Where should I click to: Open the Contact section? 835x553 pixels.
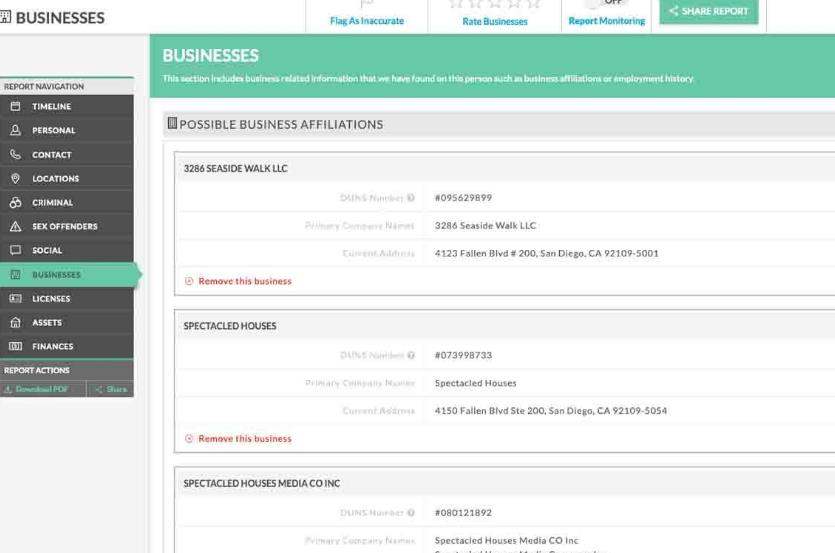point(67,154)
